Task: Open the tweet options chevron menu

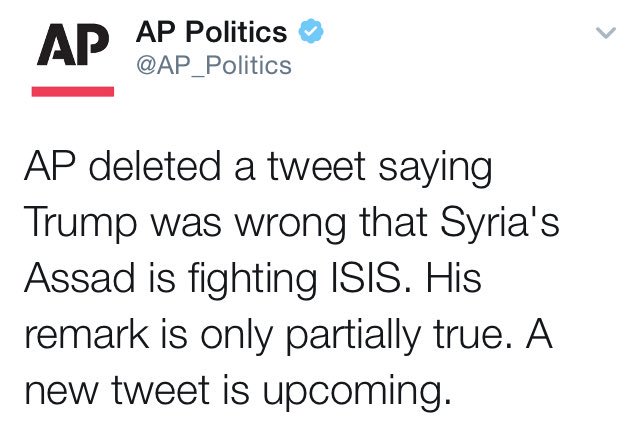Action: (x=606, y=34)
